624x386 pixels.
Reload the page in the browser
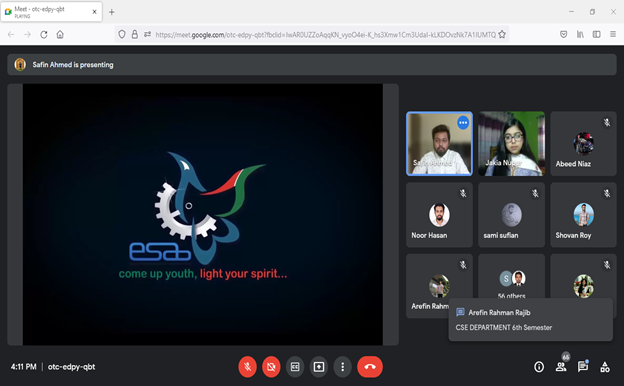(44, 35)
